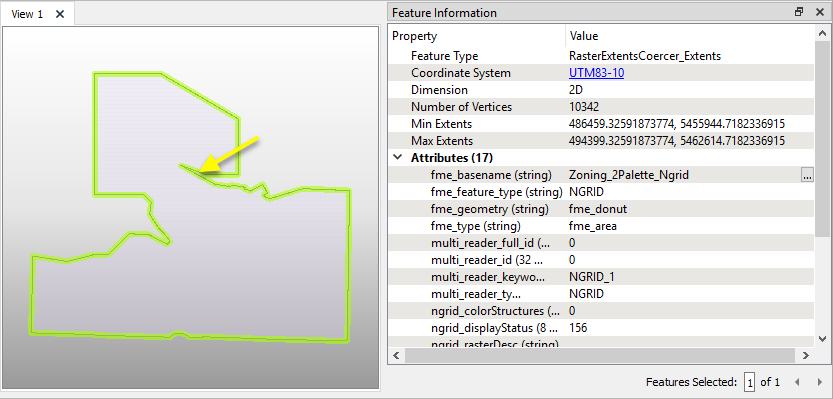This screenshot has width=833, height=399.
Task: Select the Number of Vertices row
Action: tap(601, 107)
